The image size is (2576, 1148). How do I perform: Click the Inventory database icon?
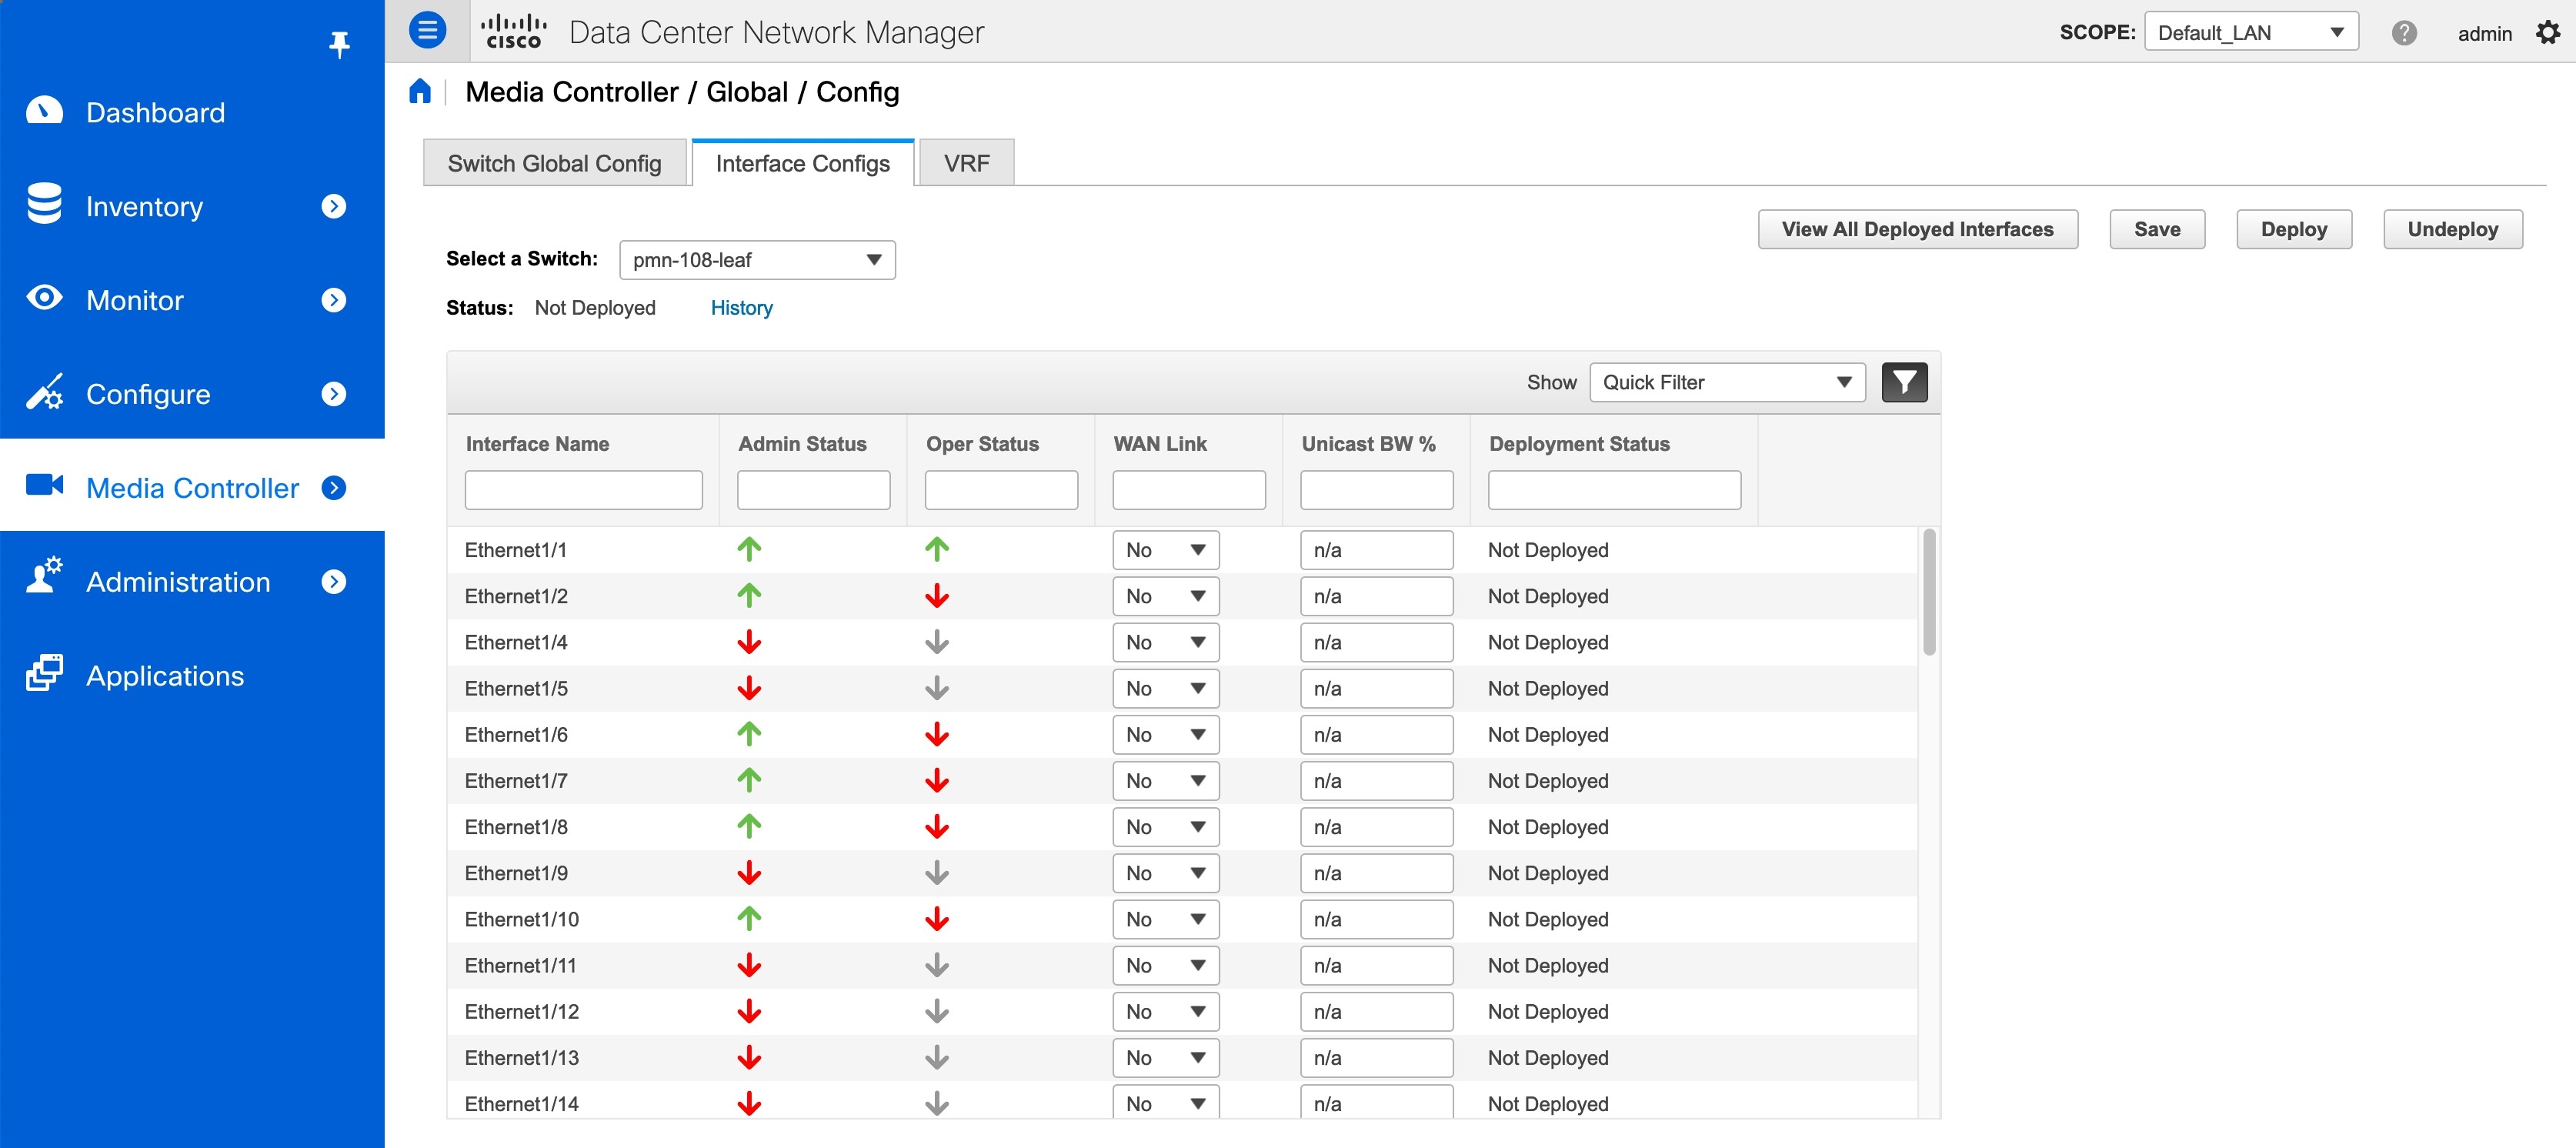(44, 204)
